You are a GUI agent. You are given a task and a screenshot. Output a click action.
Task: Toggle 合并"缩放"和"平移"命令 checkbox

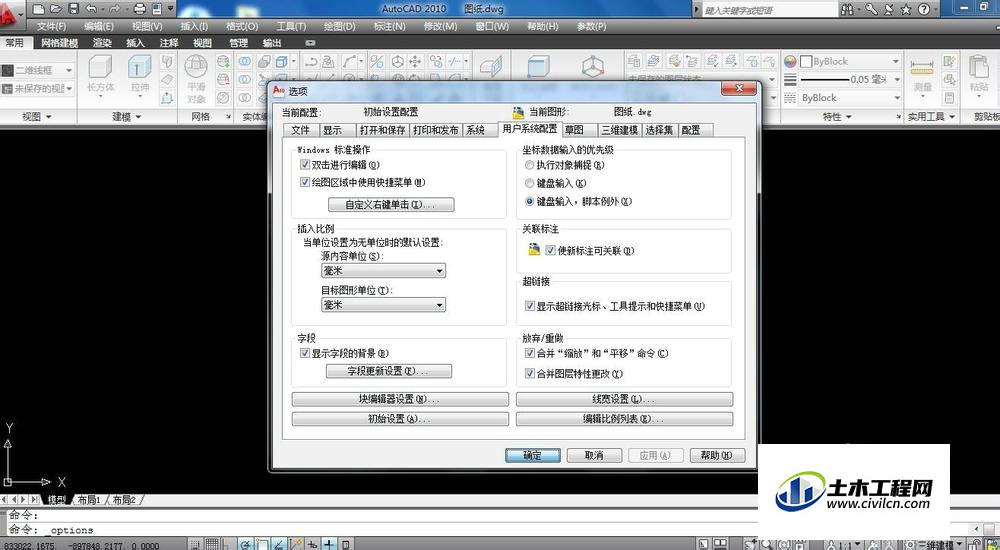point(529,353)
